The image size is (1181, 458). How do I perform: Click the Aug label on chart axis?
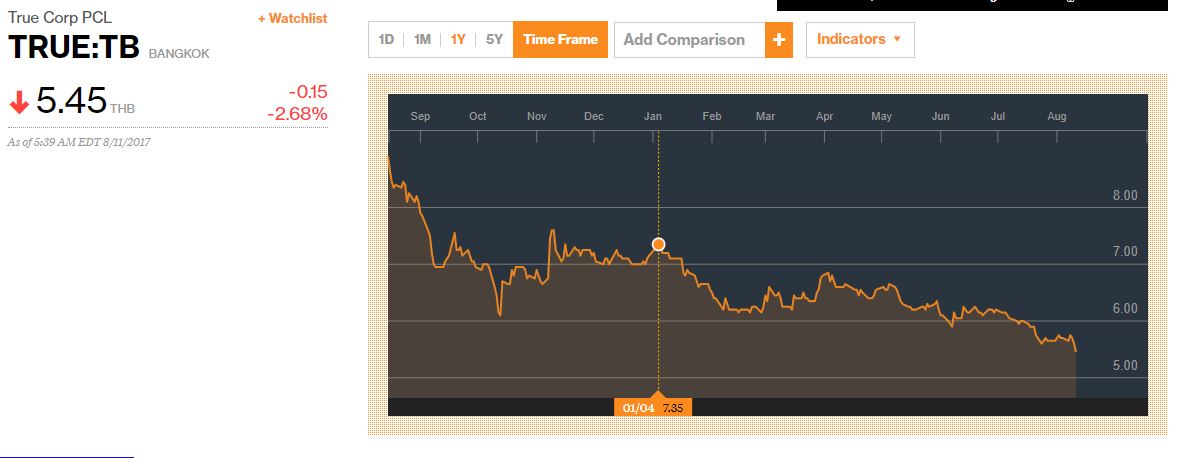(1056, 117)
